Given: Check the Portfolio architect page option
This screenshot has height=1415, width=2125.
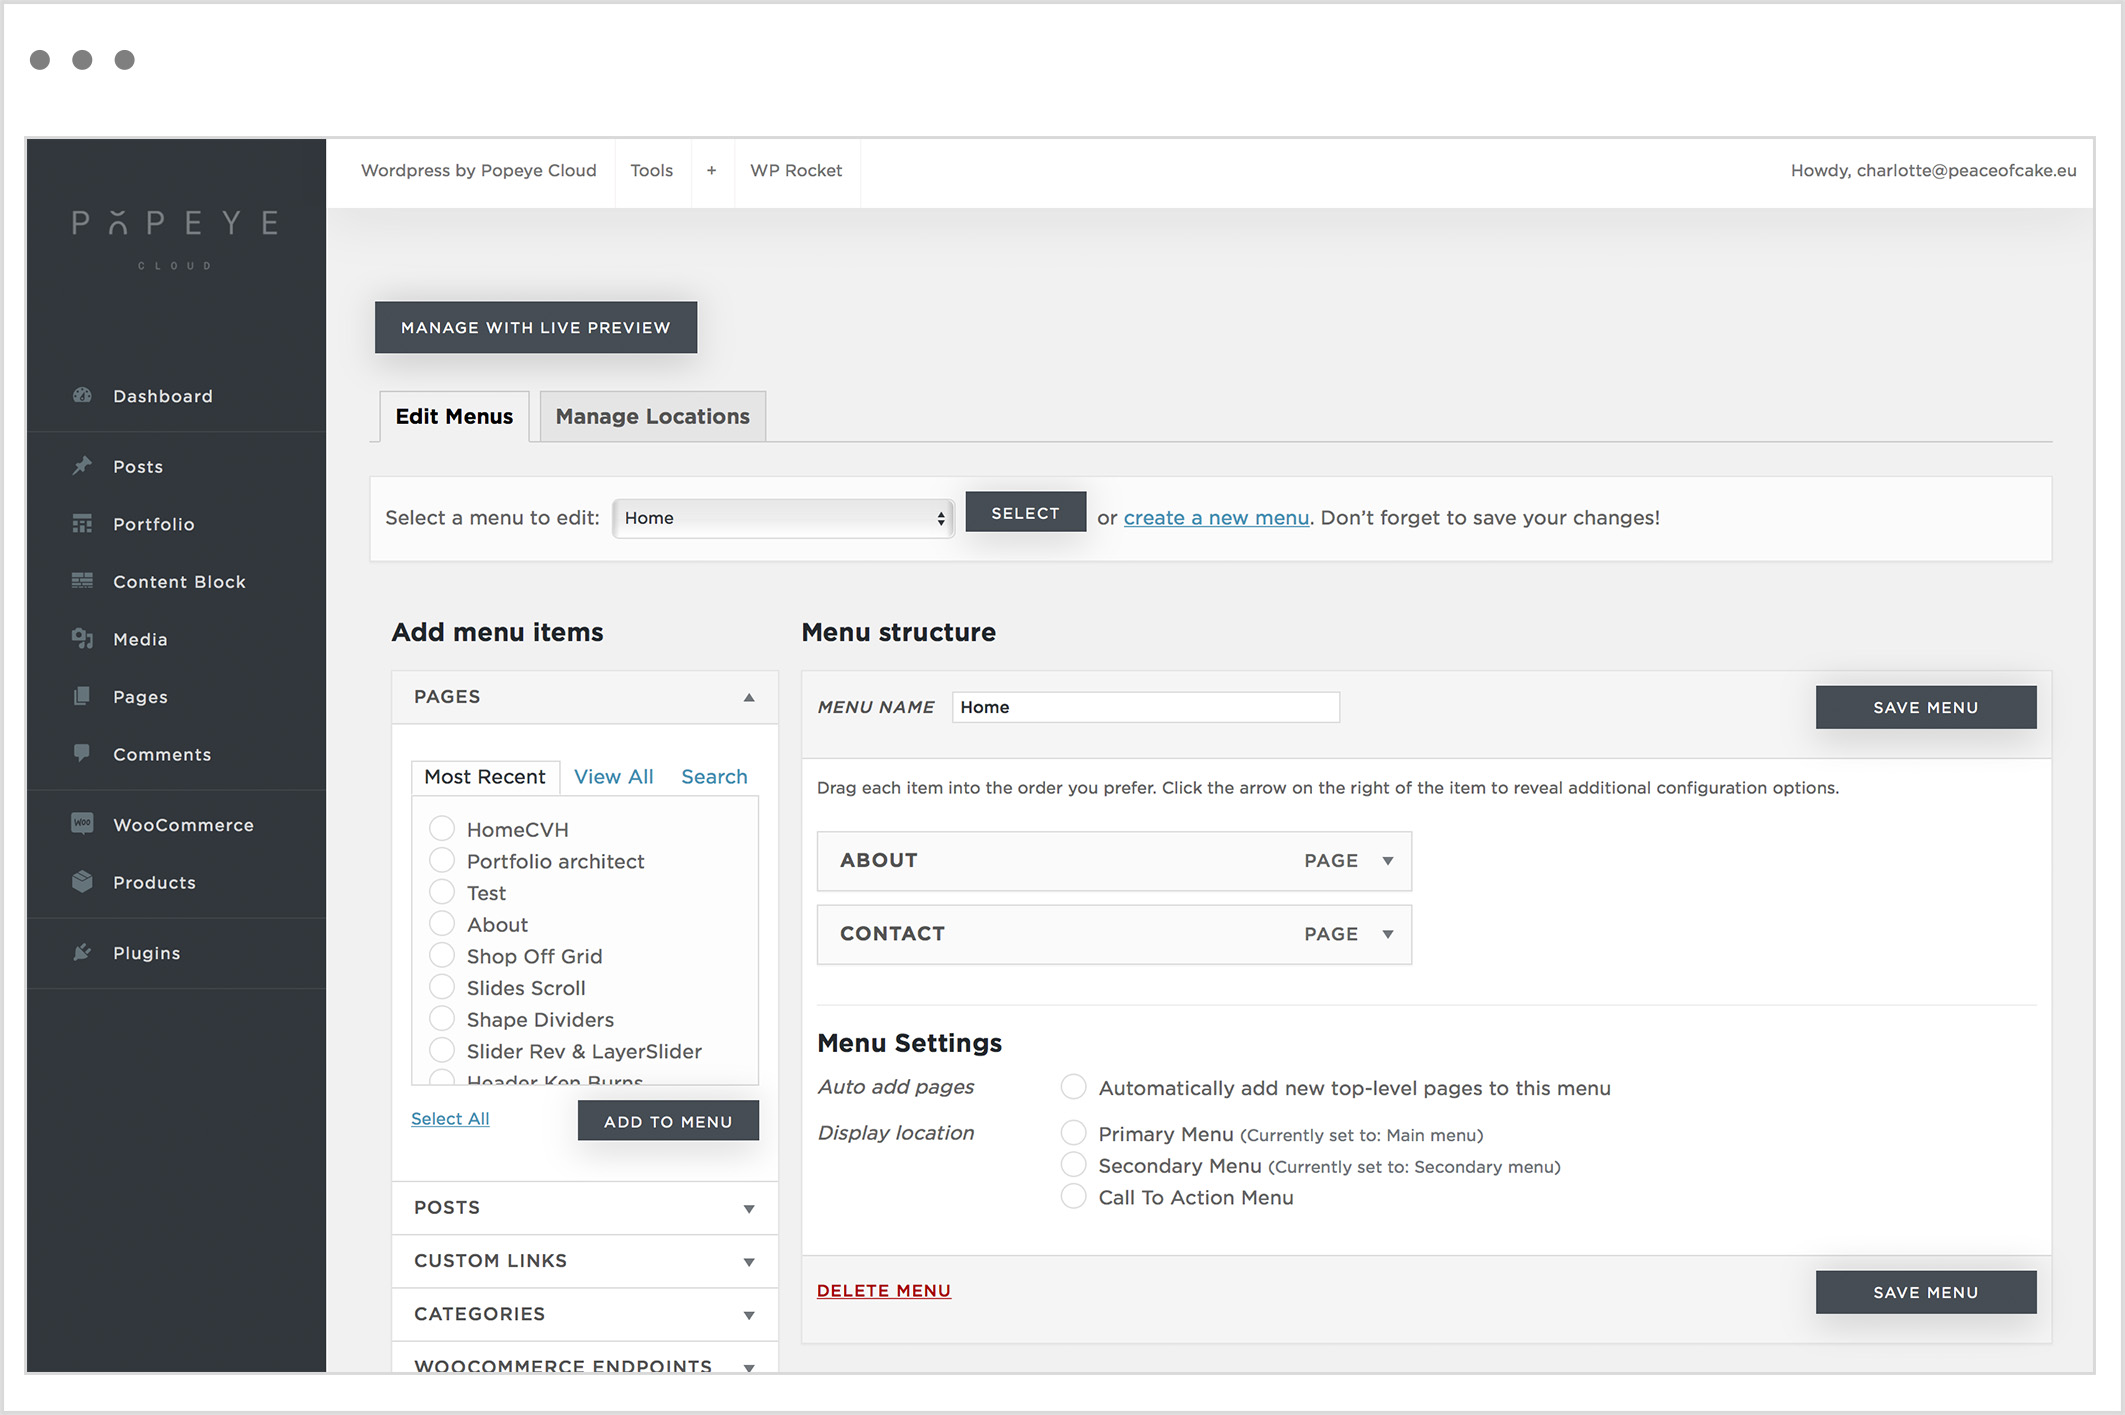Looking at the screenshot, I should [x=442, y=861].
